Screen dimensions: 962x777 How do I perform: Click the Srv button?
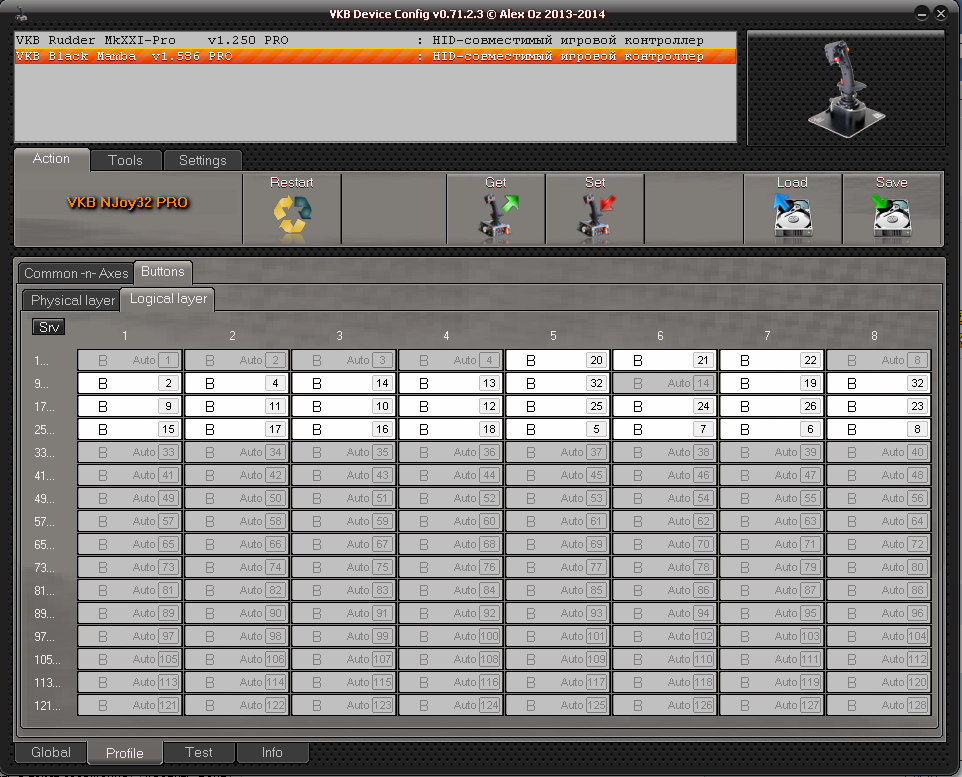pyautogui.click(x=49, y=327)
